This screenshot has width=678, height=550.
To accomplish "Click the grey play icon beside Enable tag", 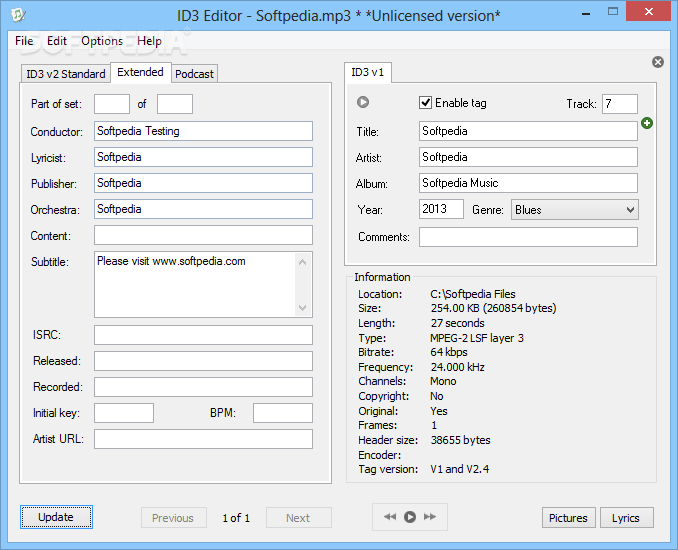I will tap(363, 102).
